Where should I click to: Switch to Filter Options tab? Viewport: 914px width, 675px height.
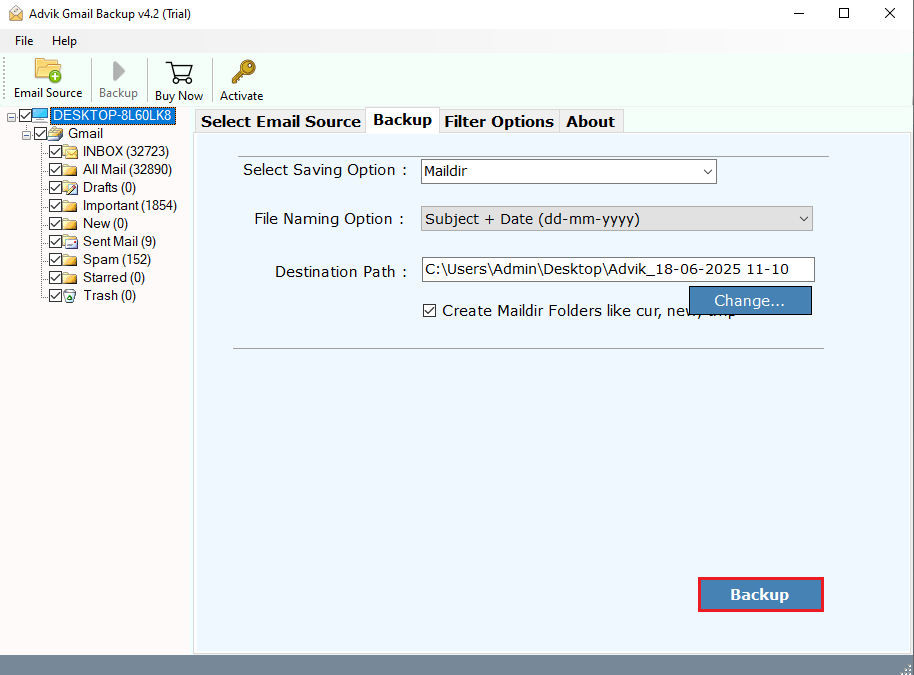tap(499, 121)
